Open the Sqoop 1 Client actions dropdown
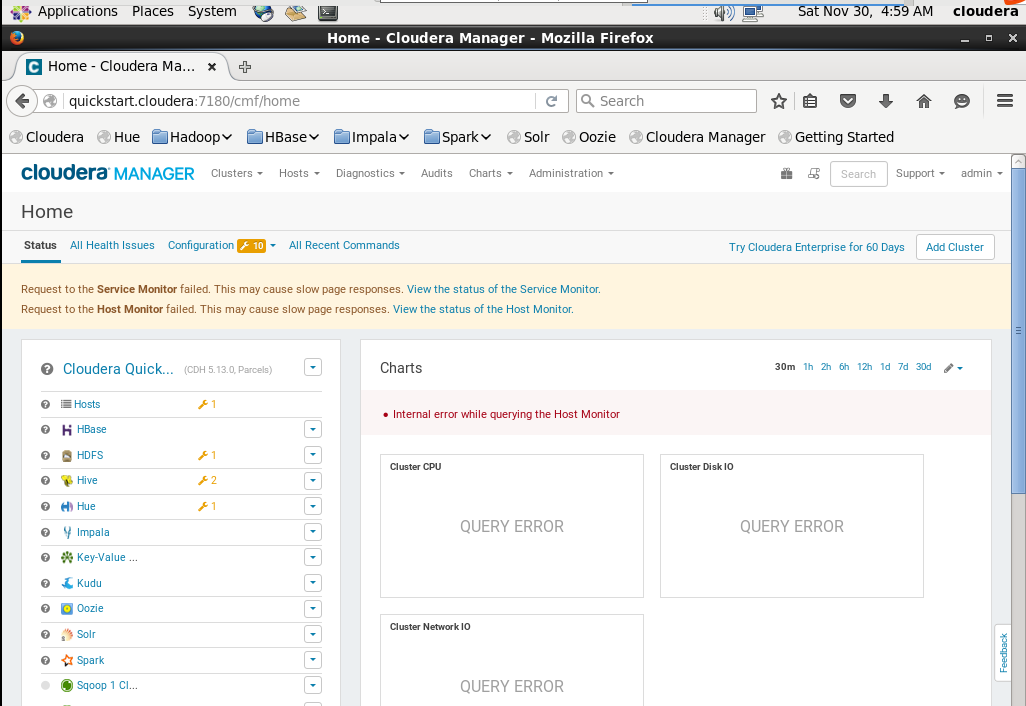 [313, 685]
